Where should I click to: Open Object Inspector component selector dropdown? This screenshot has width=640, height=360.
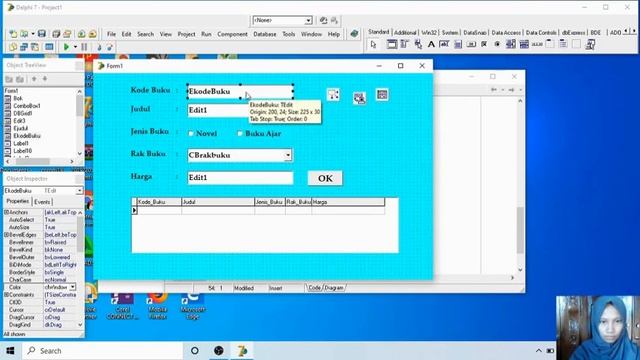(x=79, y=191)
